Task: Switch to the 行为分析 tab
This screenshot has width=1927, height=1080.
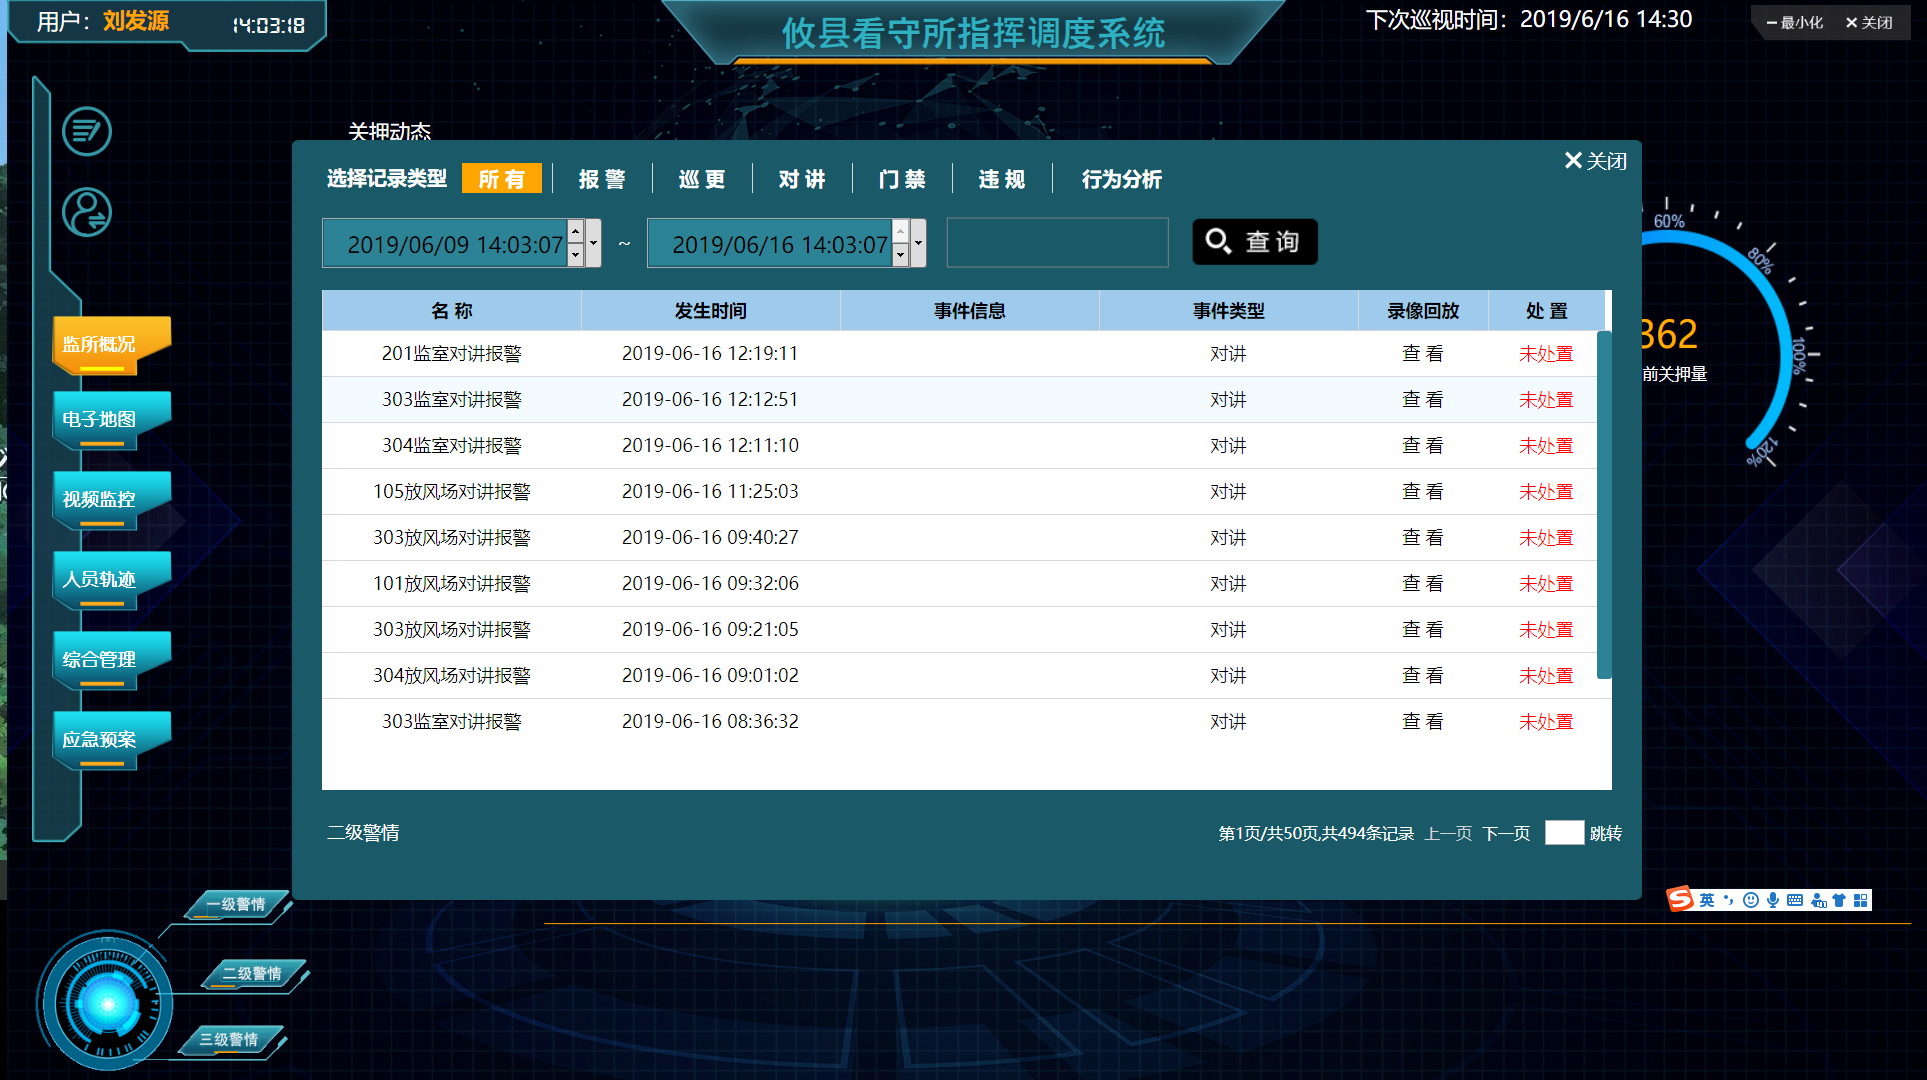Action: pyautogui.click(x=1121, y=179)
